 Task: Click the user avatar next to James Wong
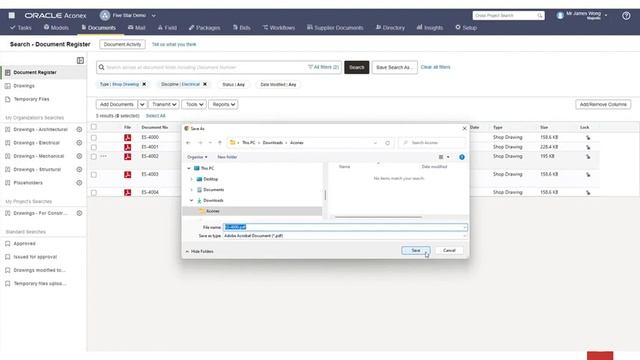click(x=560, y=16)
